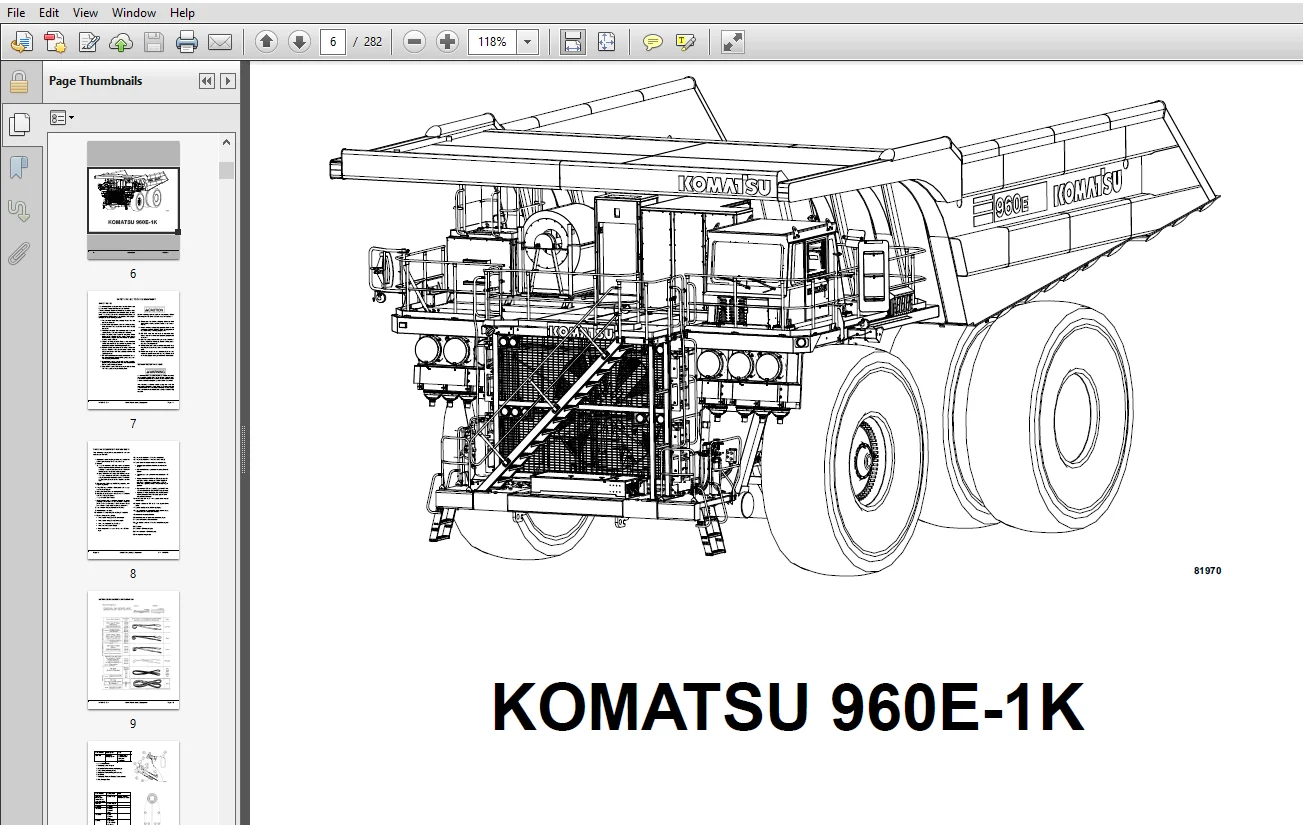The width and height of the screenshot is (1303, 825).
Task: Click the 118% zoom value field
Action: tap(492, 42)
